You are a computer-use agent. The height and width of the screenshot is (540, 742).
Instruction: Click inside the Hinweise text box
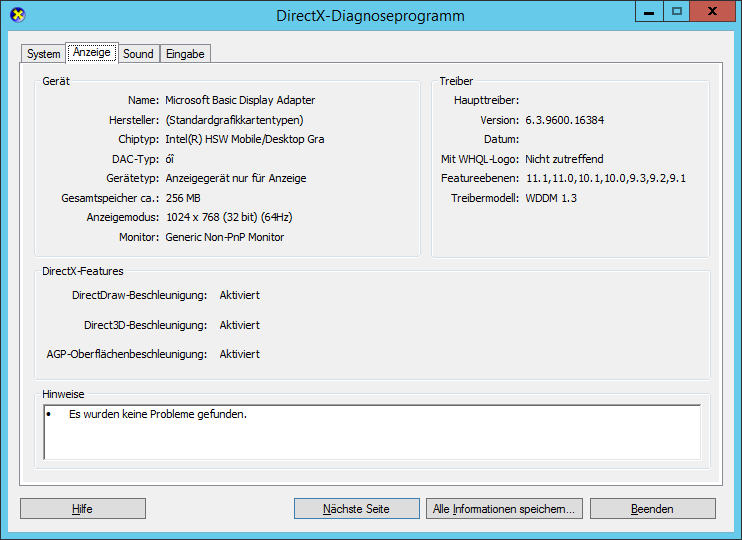[x=372, y=432]
